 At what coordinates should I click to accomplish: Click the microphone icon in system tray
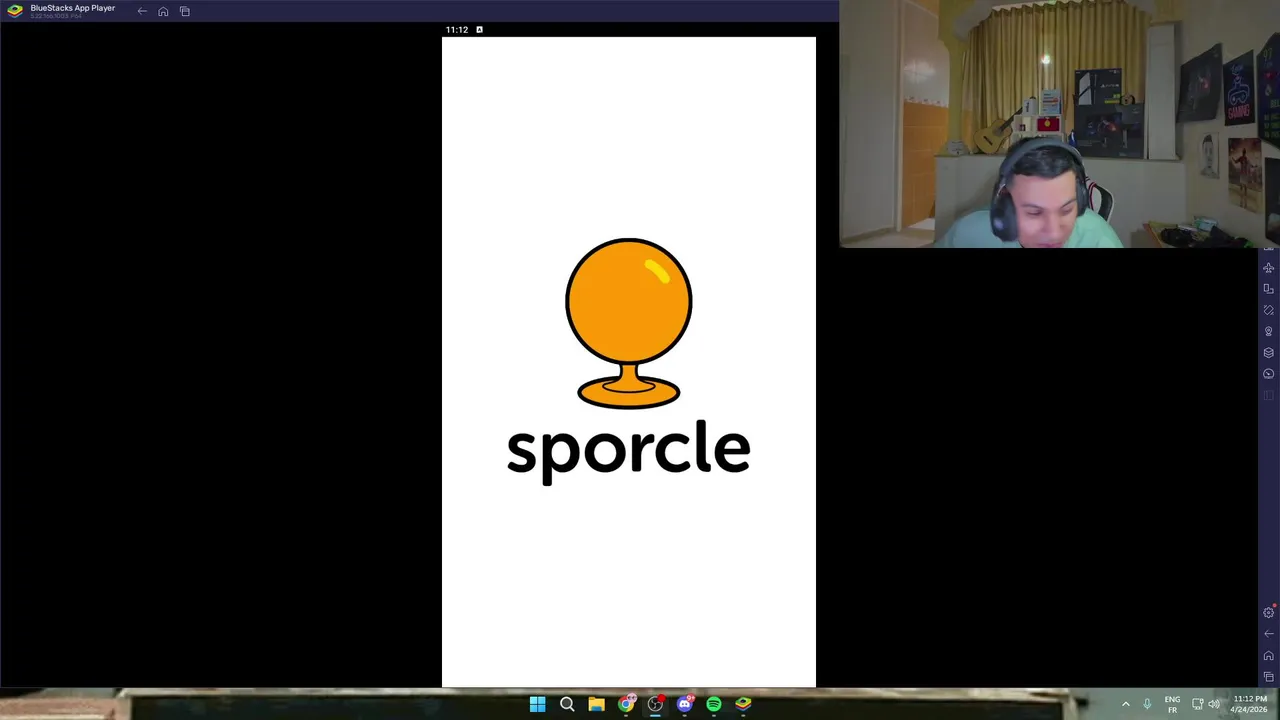click(x=1147, y=704)
